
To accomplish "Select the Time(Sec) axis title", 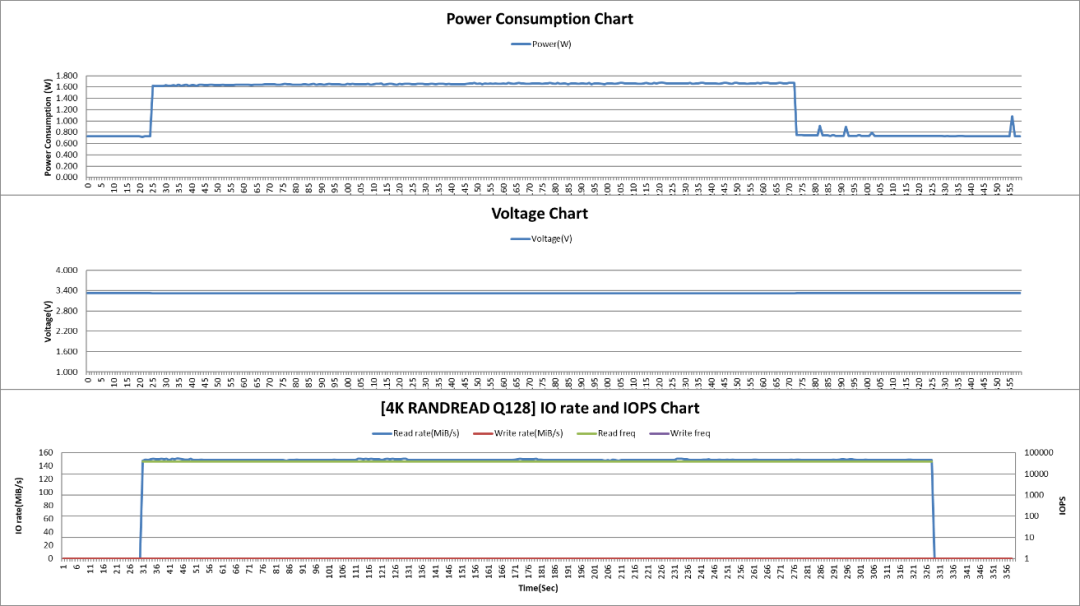I will [x=539, y=588].
